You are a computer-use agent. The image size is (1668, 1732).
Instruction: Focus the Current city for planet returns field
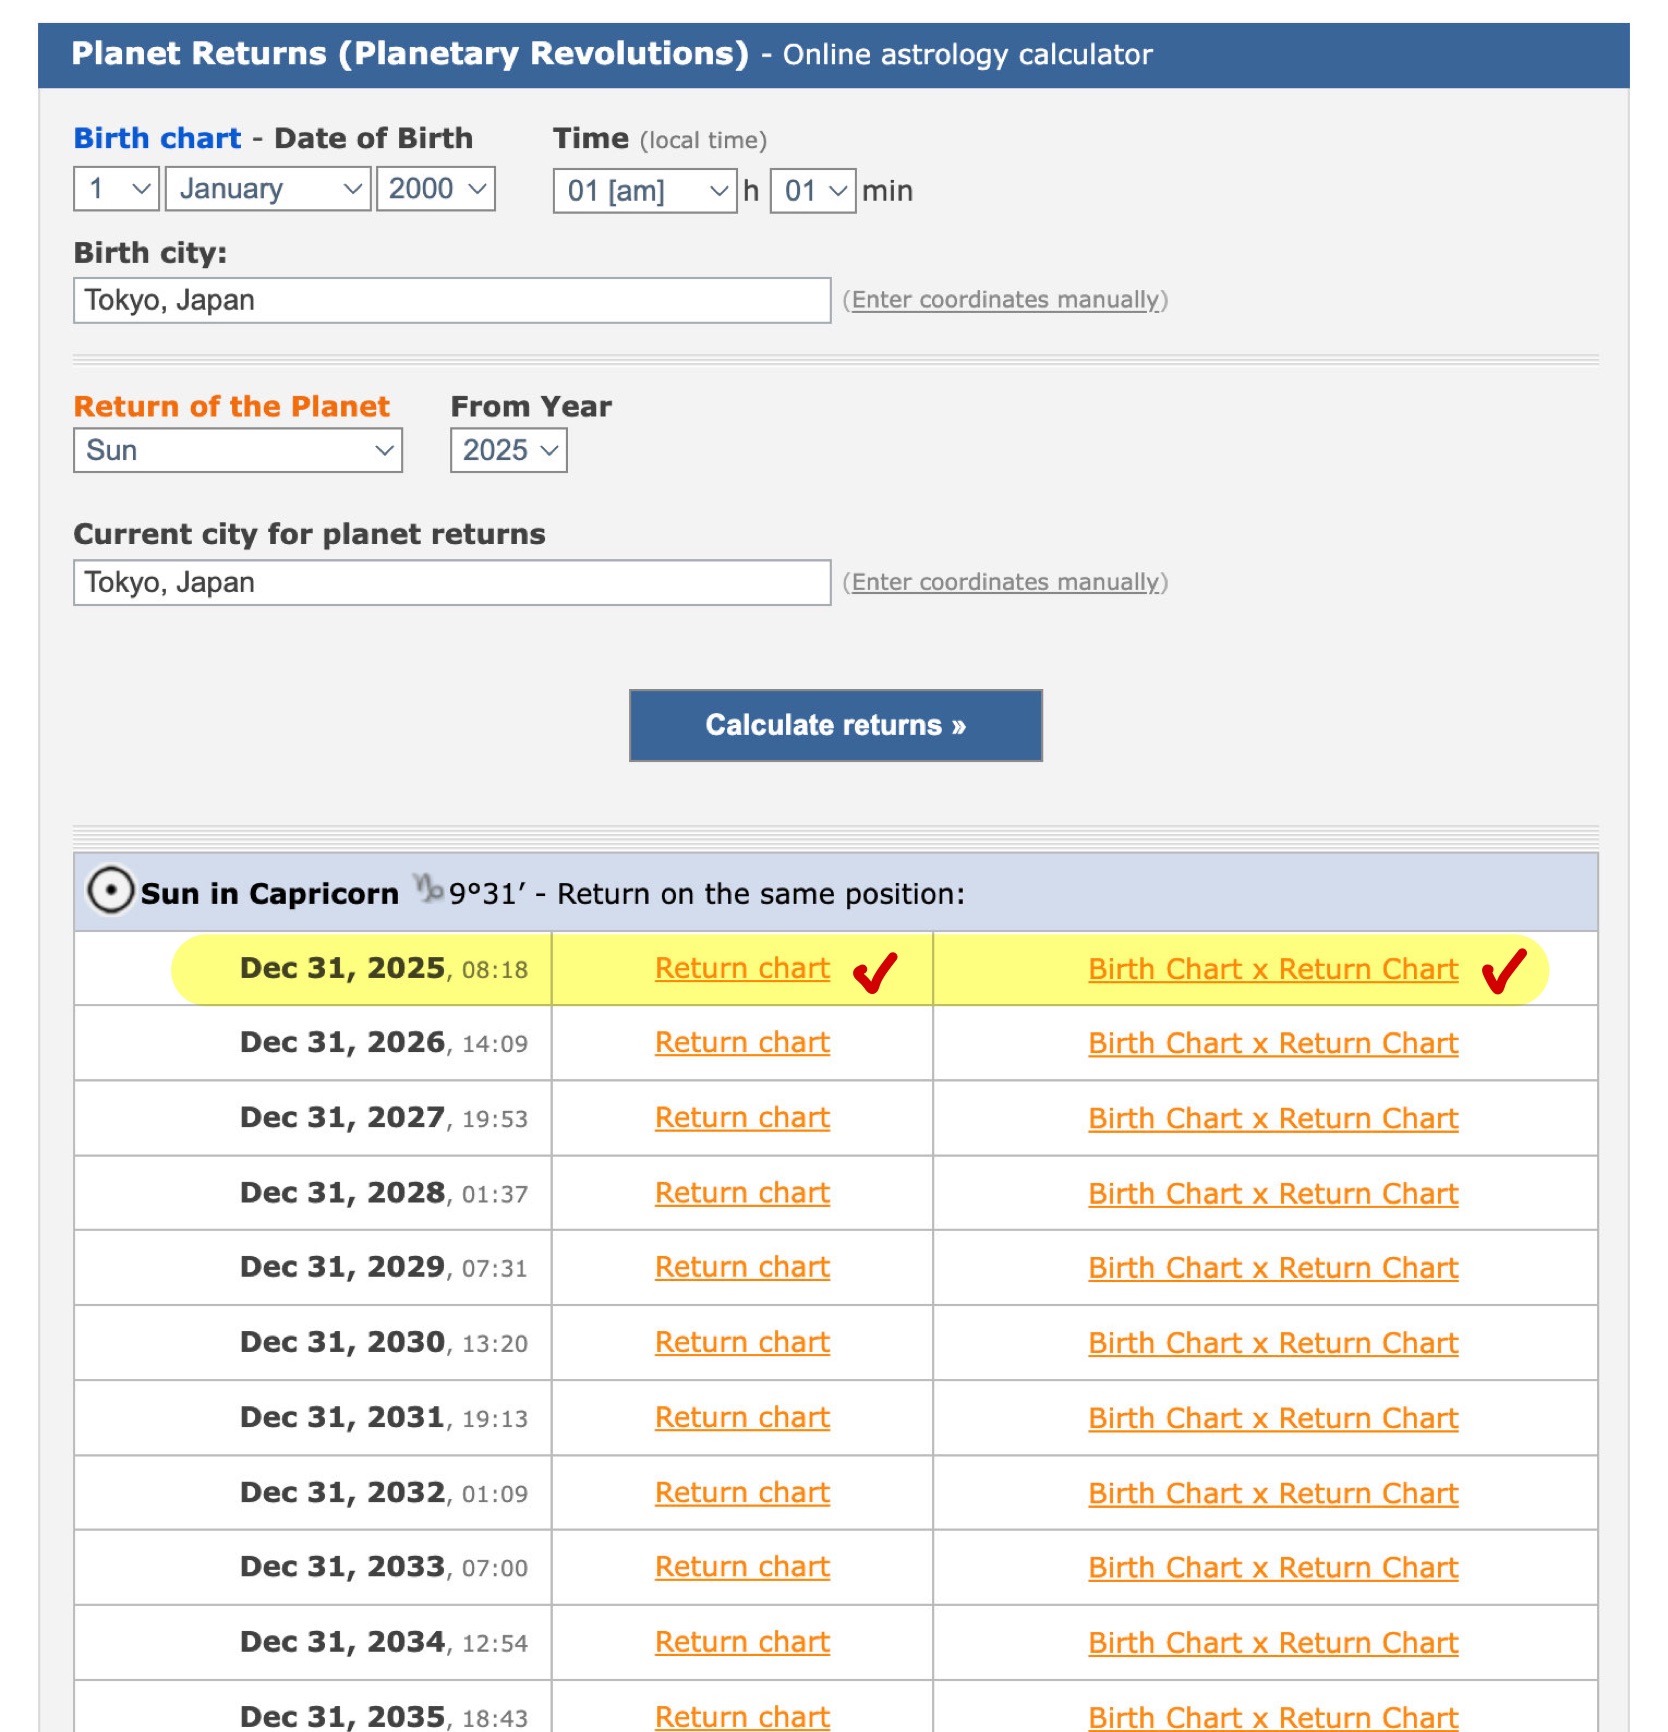(452, 583)
